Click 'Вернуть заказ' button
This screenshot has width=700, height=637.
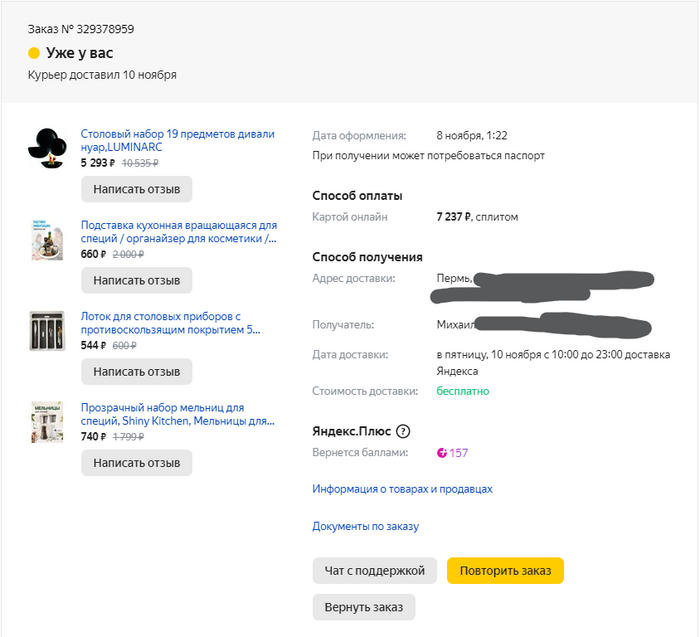click(x=363, y=607)
